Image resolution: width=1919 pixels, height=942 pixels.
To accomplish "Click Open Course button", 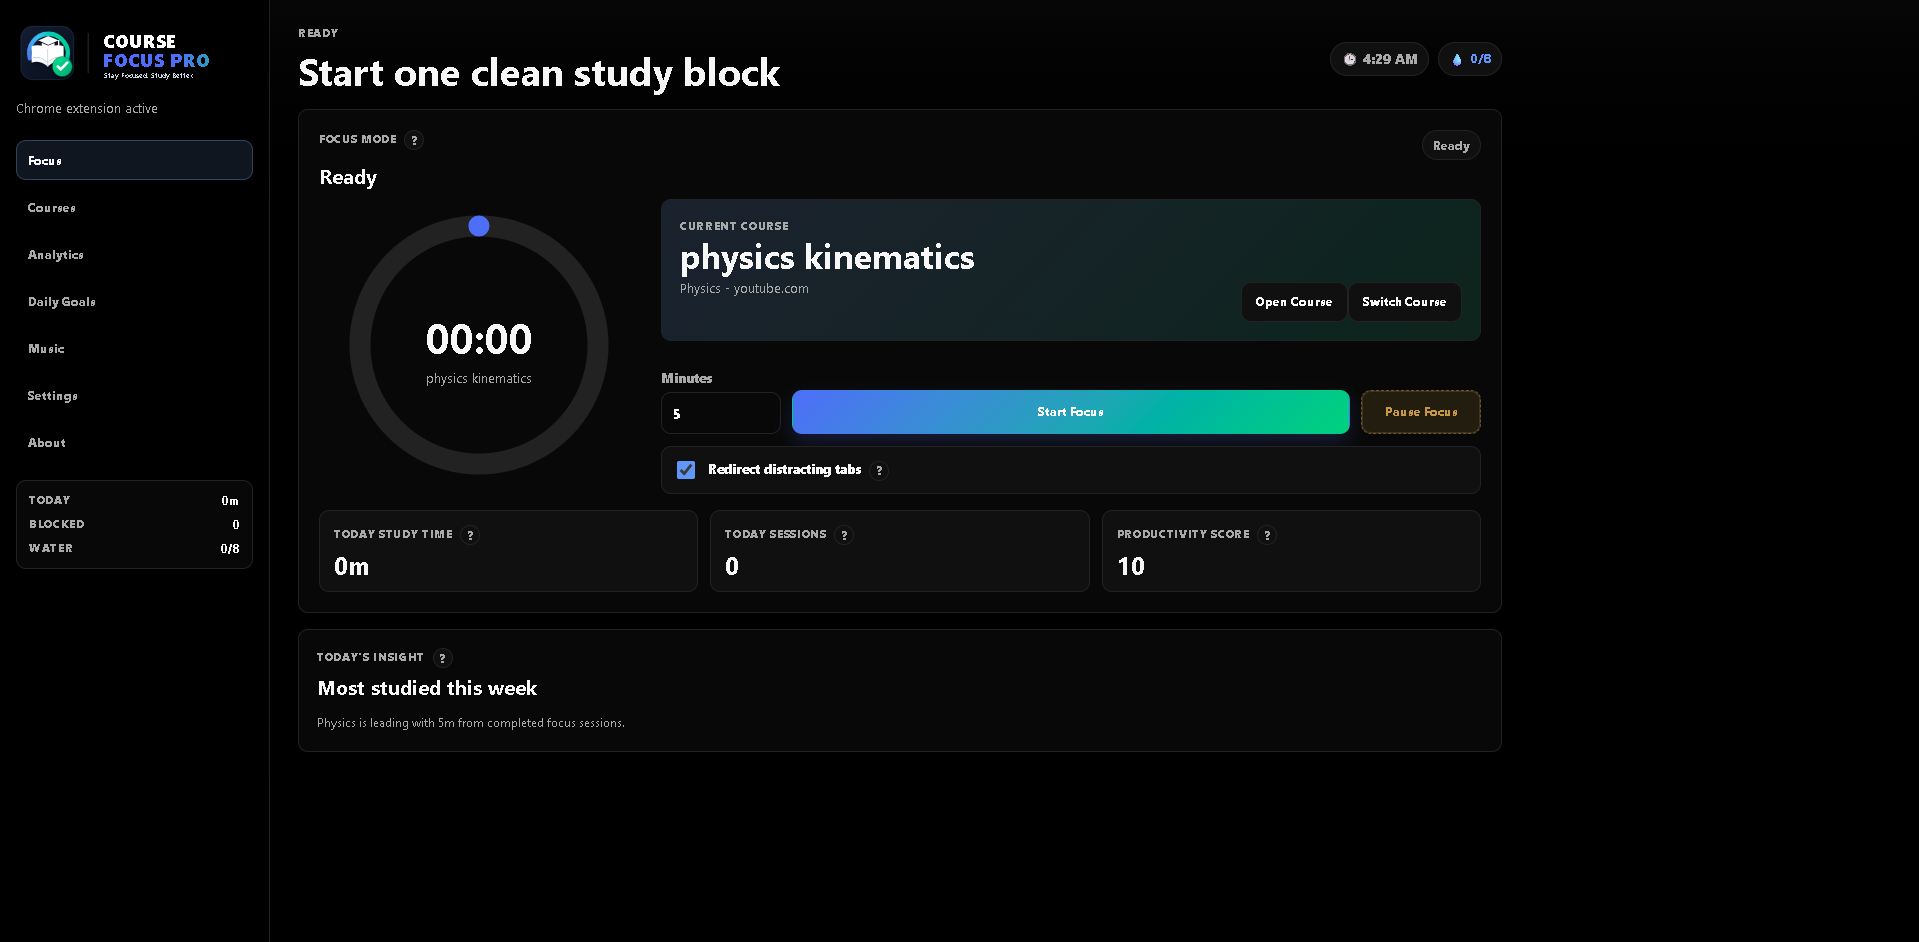I will (x=1294, y=302).
